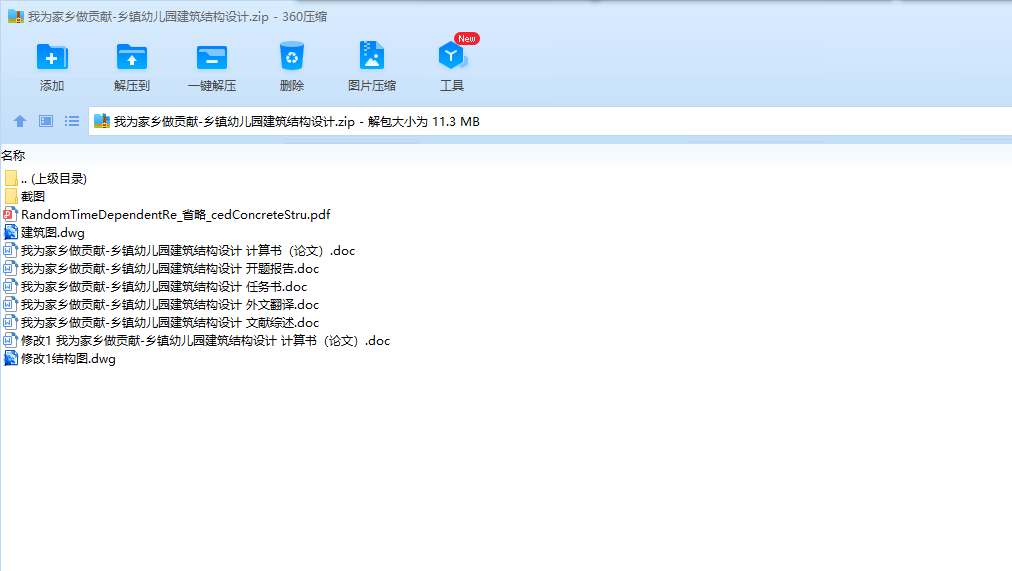The width and height of the screenshot is (1012, 571).
Task: Select 修改1 我为家乡做贡献 计算书（论文）.doc
Action: point(205,341)
